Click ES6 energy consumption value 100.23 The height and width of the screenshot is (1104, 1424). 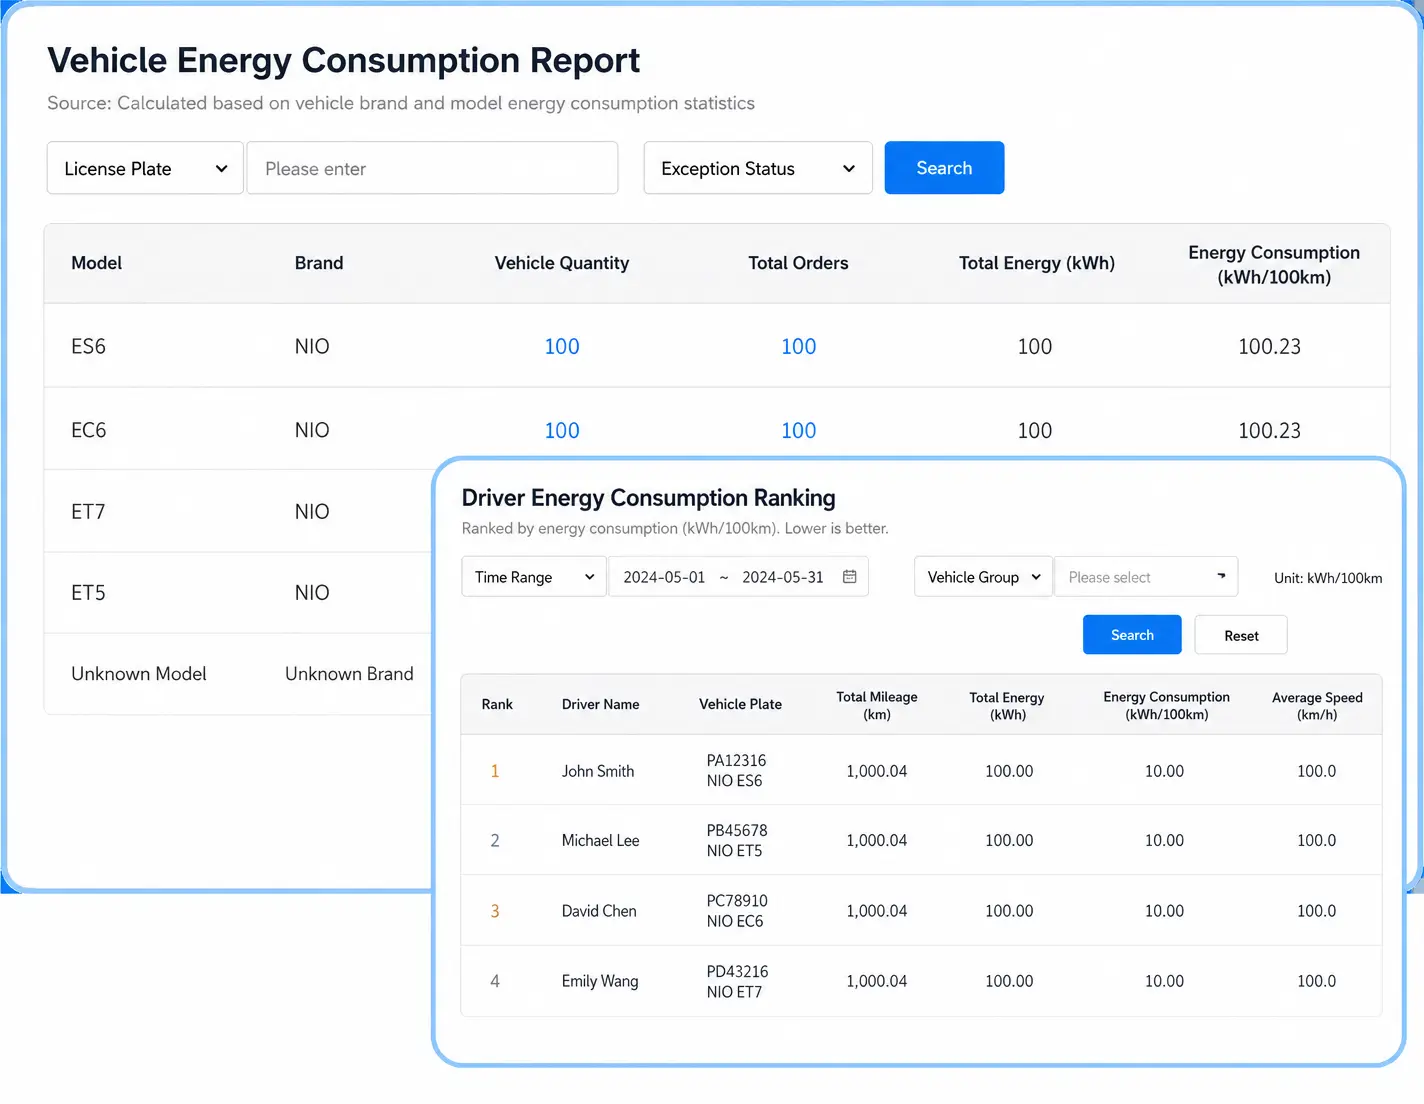(1269, 346)
